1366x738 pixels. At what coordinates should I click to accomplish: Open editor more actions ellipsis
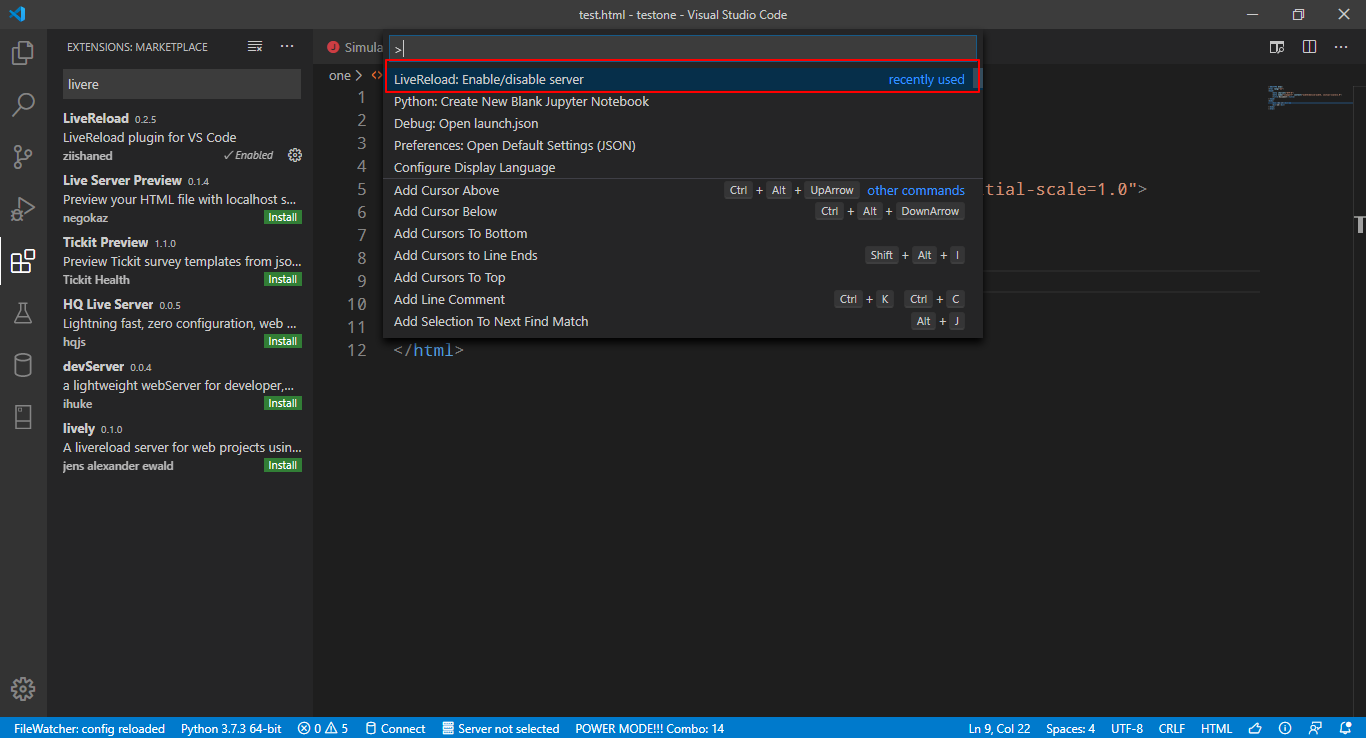(1341, 47)
